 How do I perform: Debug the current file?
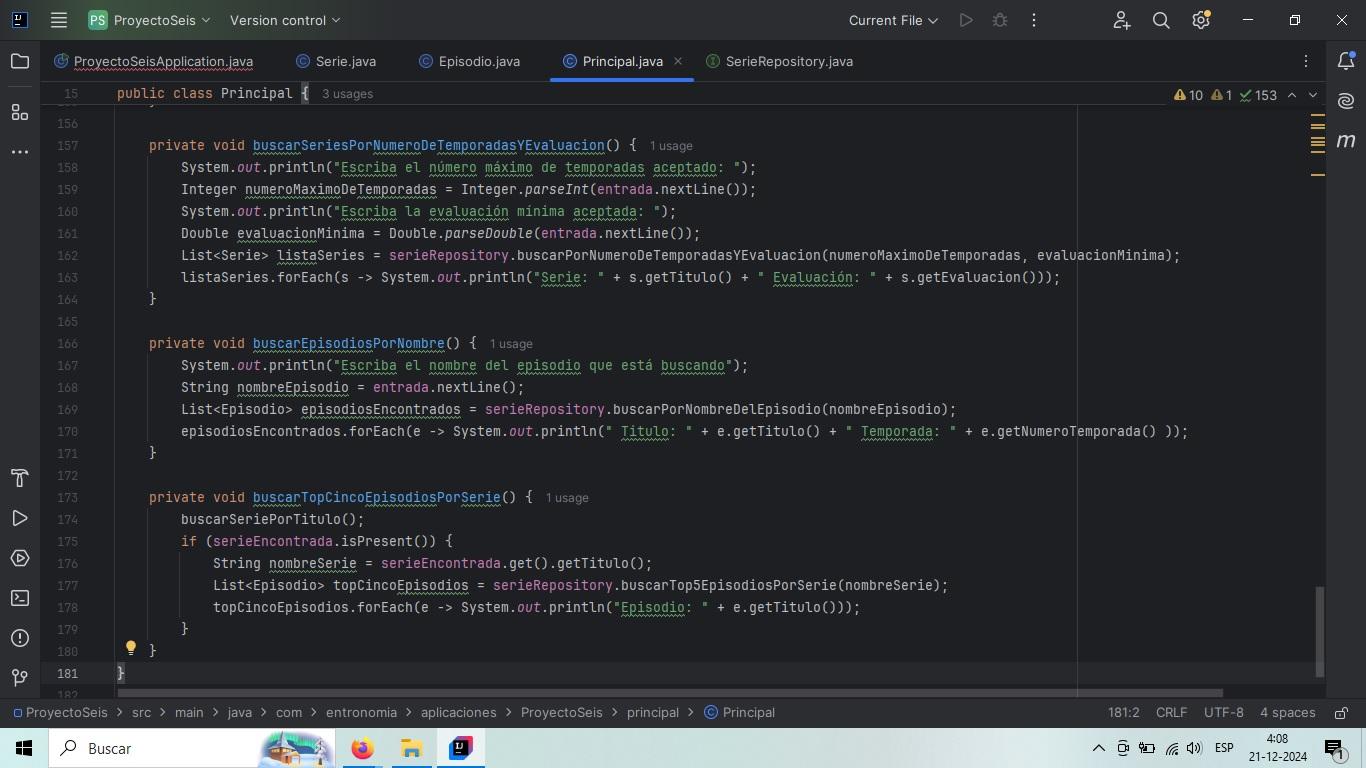1000,20
